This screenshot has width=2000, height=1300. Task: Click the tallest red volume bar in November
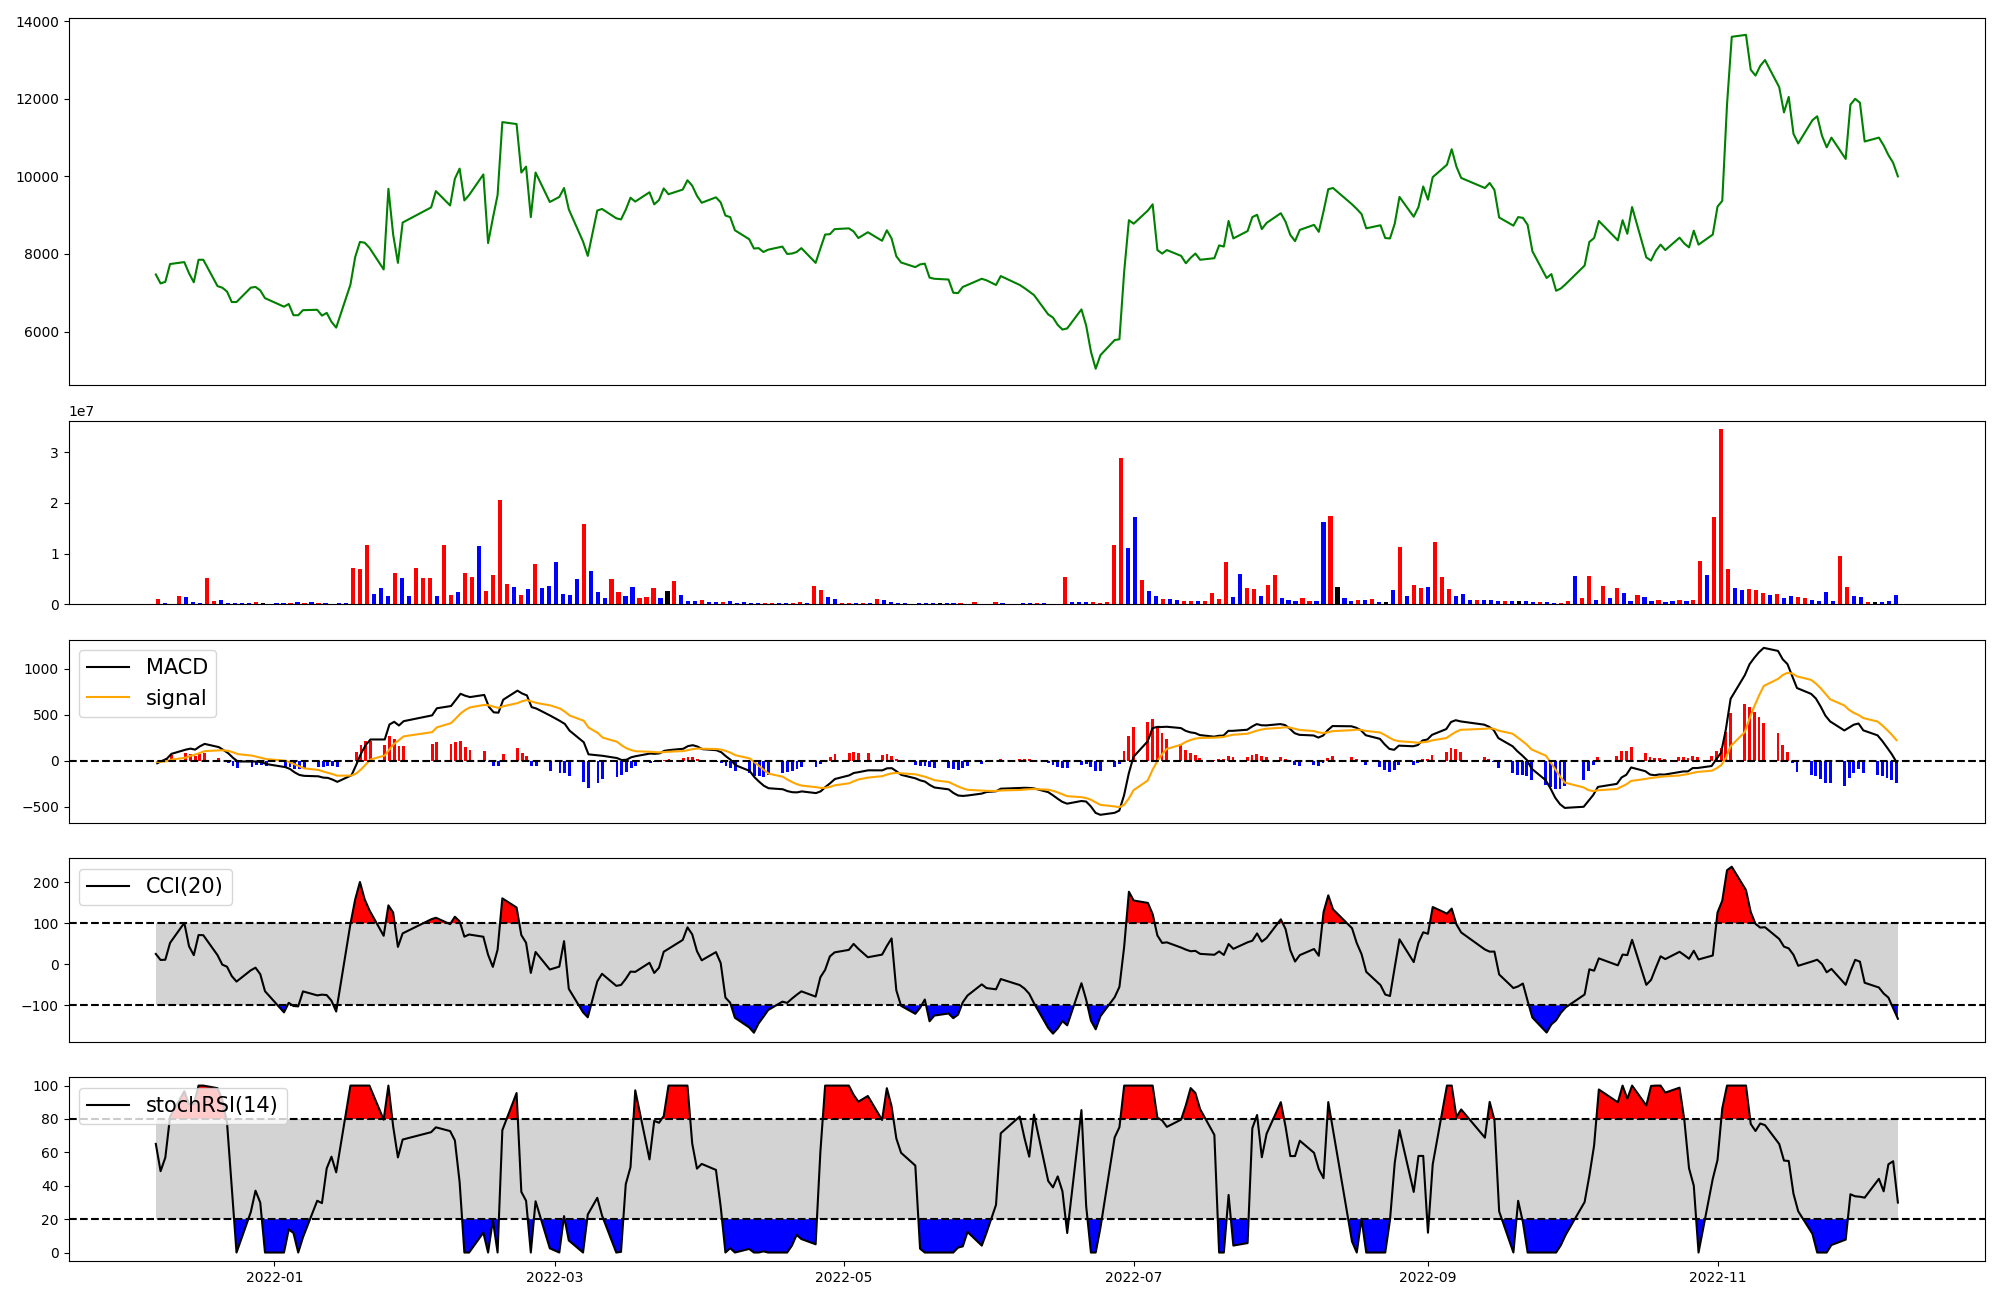pyautogui.click(x=1721, y=515)
